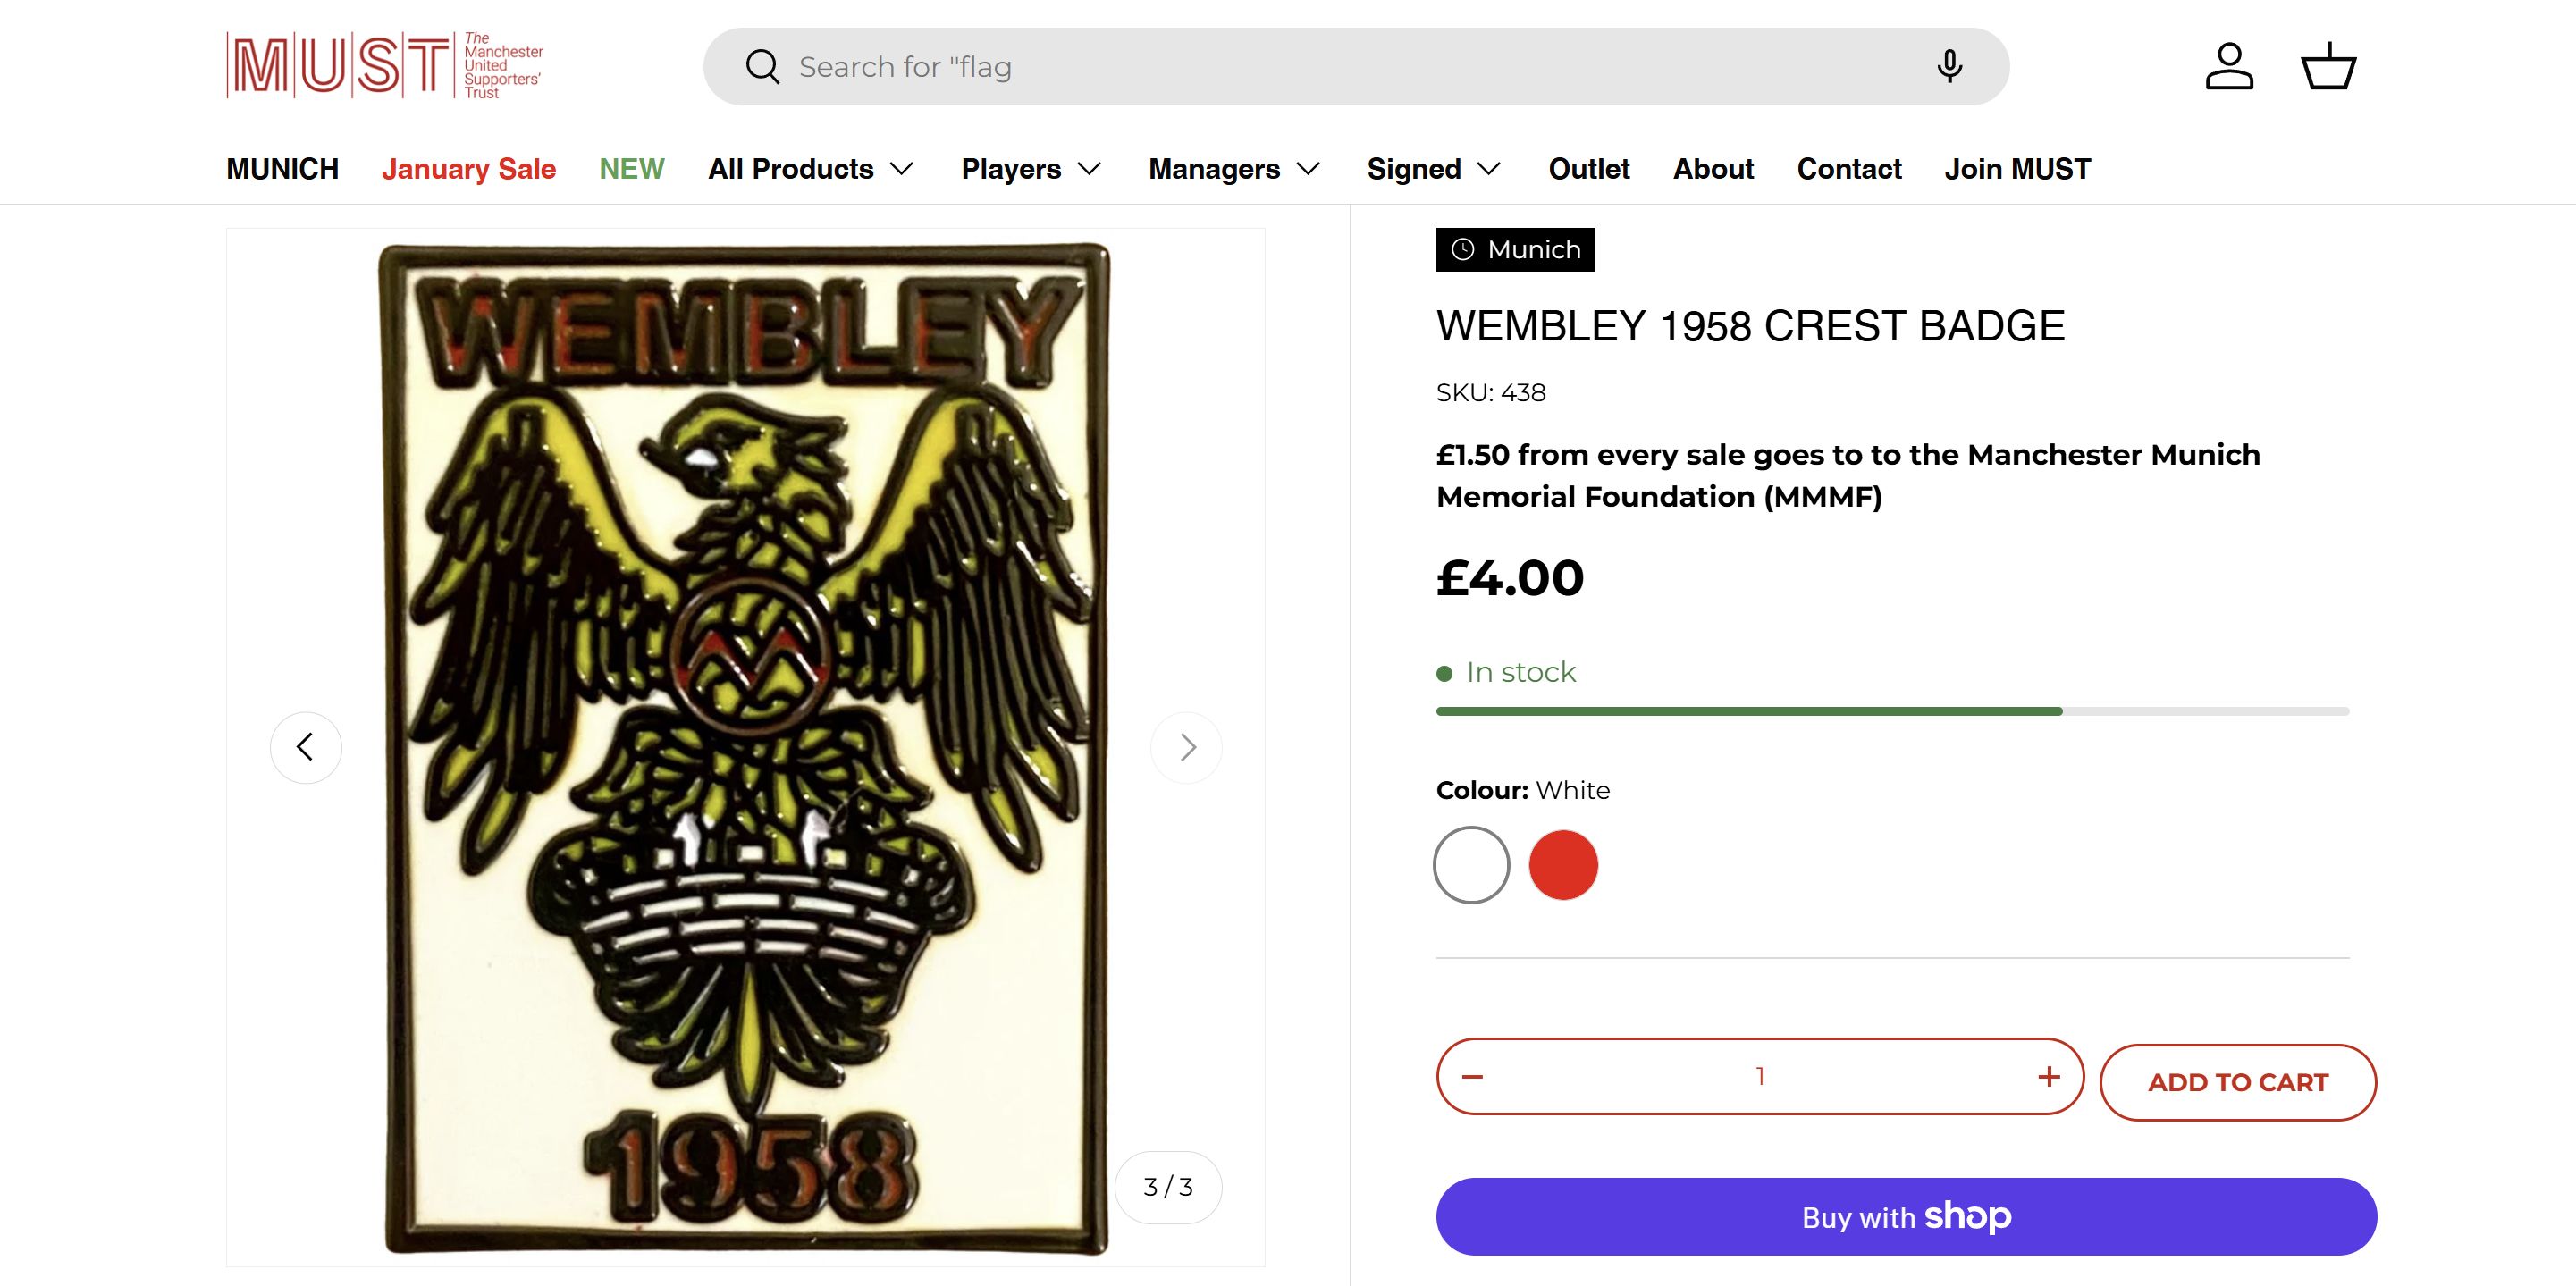Click the magnifying glass search icon
The width and height of the screenshot is (2576, 1286).
[x=762, y=67]
